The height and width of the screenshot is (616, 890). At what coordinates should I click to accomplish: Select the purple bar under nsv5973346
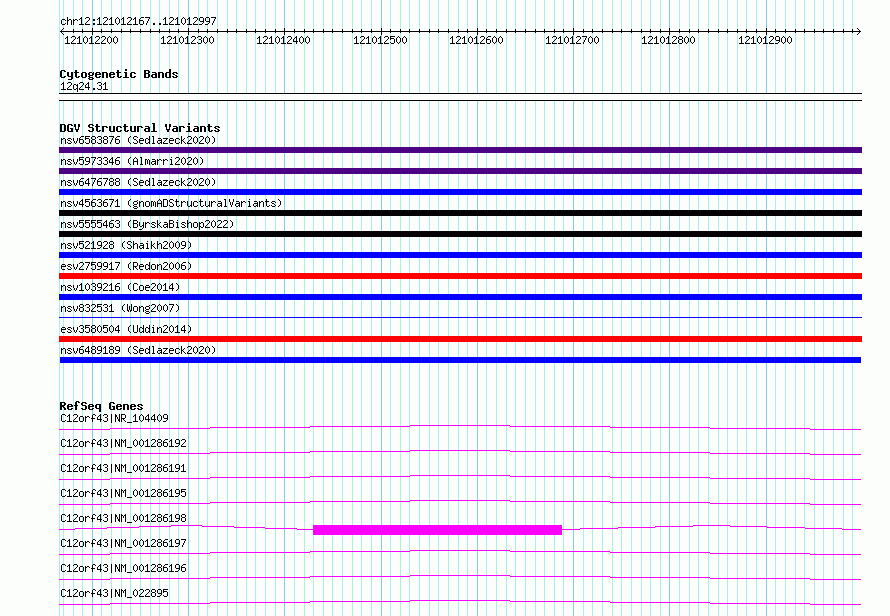(460, 171)
